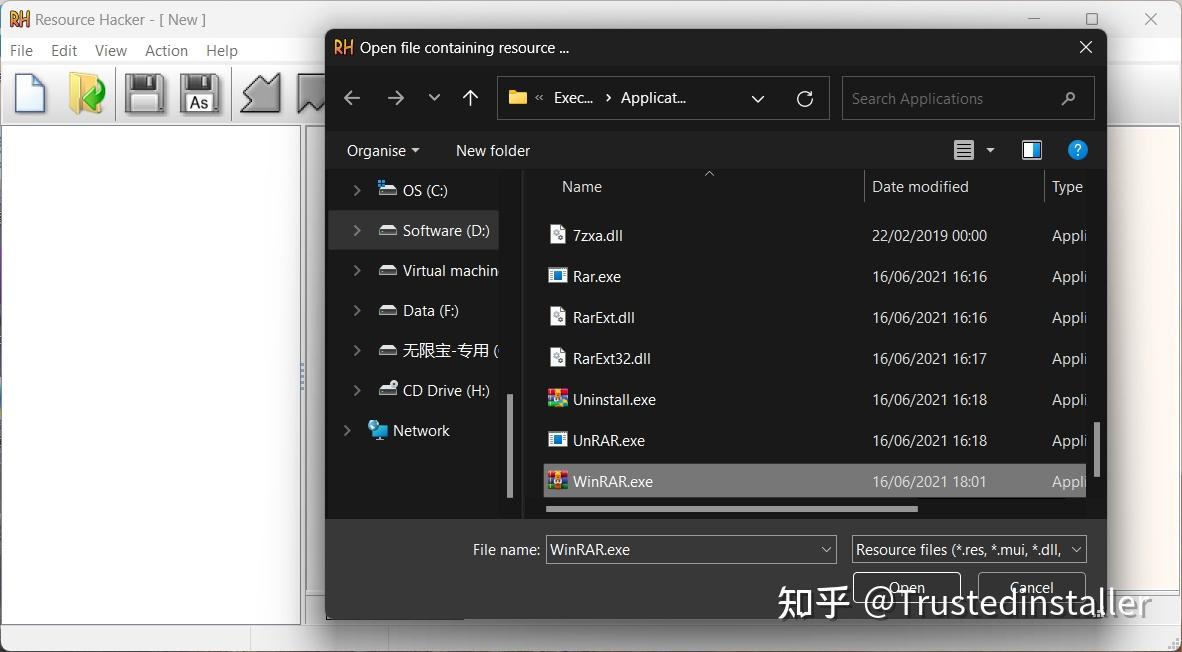The width and height of the screenshot is (1182, 652).
Task: Click the Applicat... breadcrumb segment
Action: [x=653, y=98]
